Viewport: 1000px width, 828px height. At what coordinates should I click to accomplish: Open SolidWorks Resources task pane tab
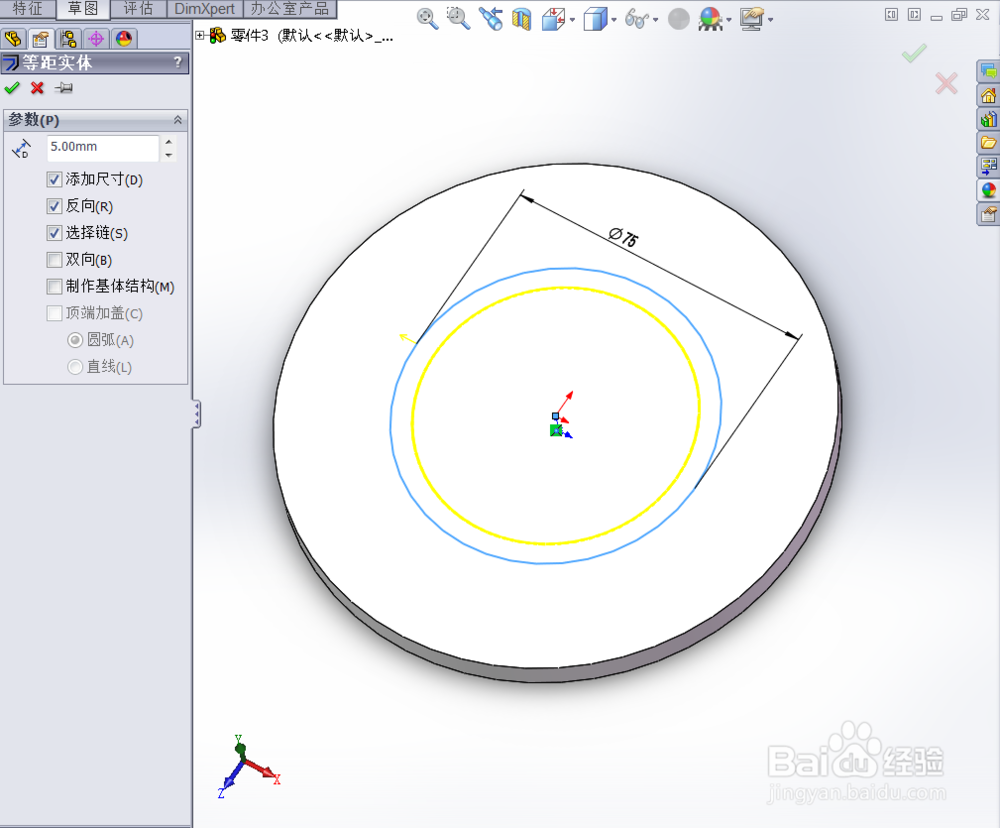[988, 96]
